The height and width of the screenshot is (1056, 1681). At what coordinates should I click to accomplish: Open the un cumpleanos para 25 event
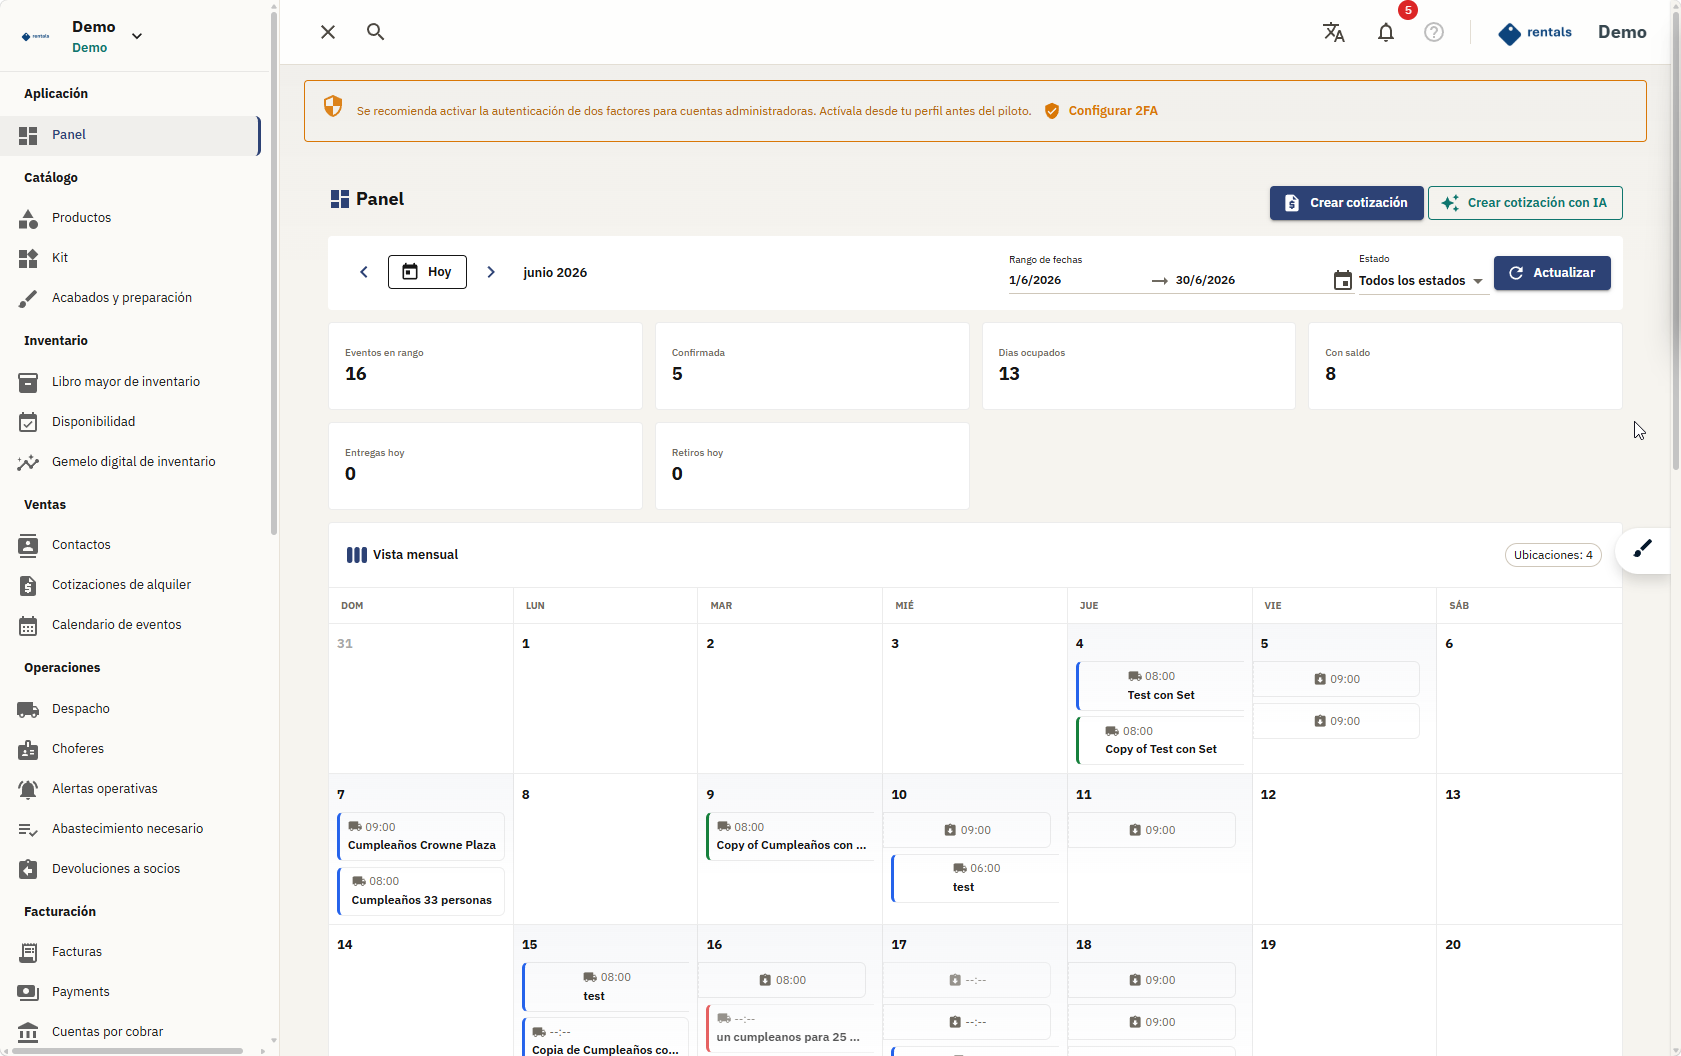pyautogui.click(x=791, y=1028)
